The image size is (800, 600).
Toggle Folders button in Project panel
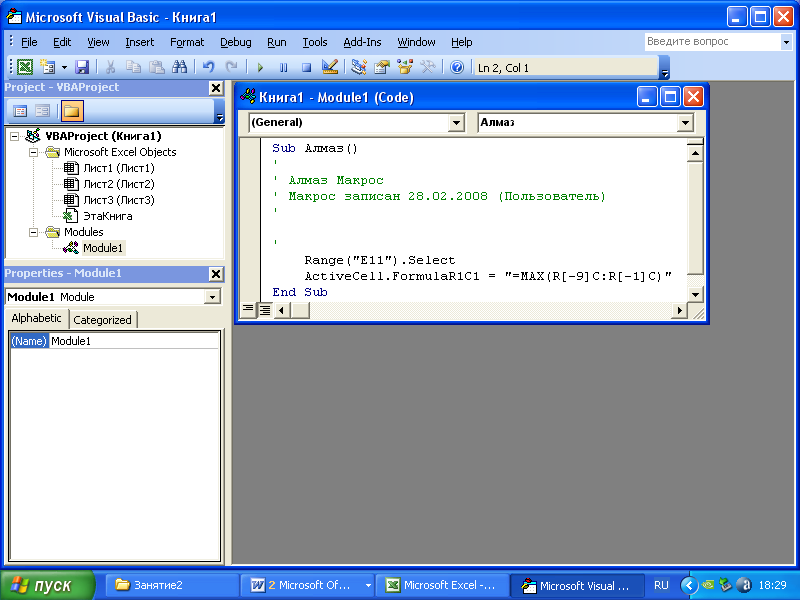[73, 111]
